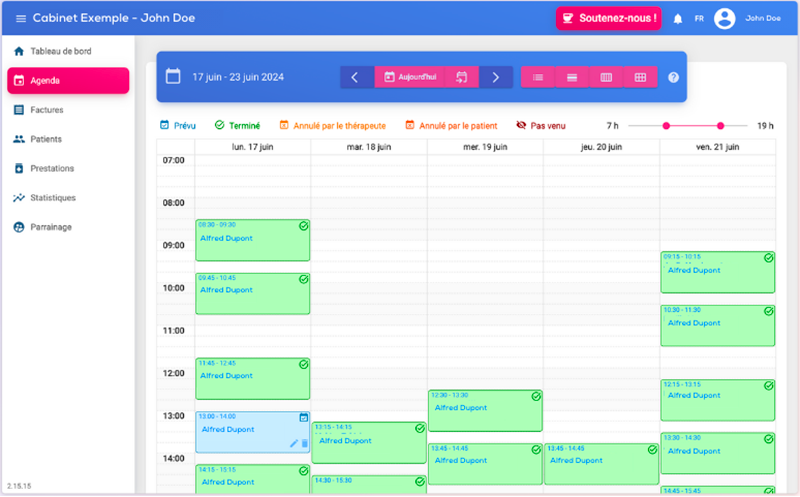This screenshot has height=497, width=800.
Task: Delete the 13:00 appointment using trash icon
Action: [x=305, y=443]
